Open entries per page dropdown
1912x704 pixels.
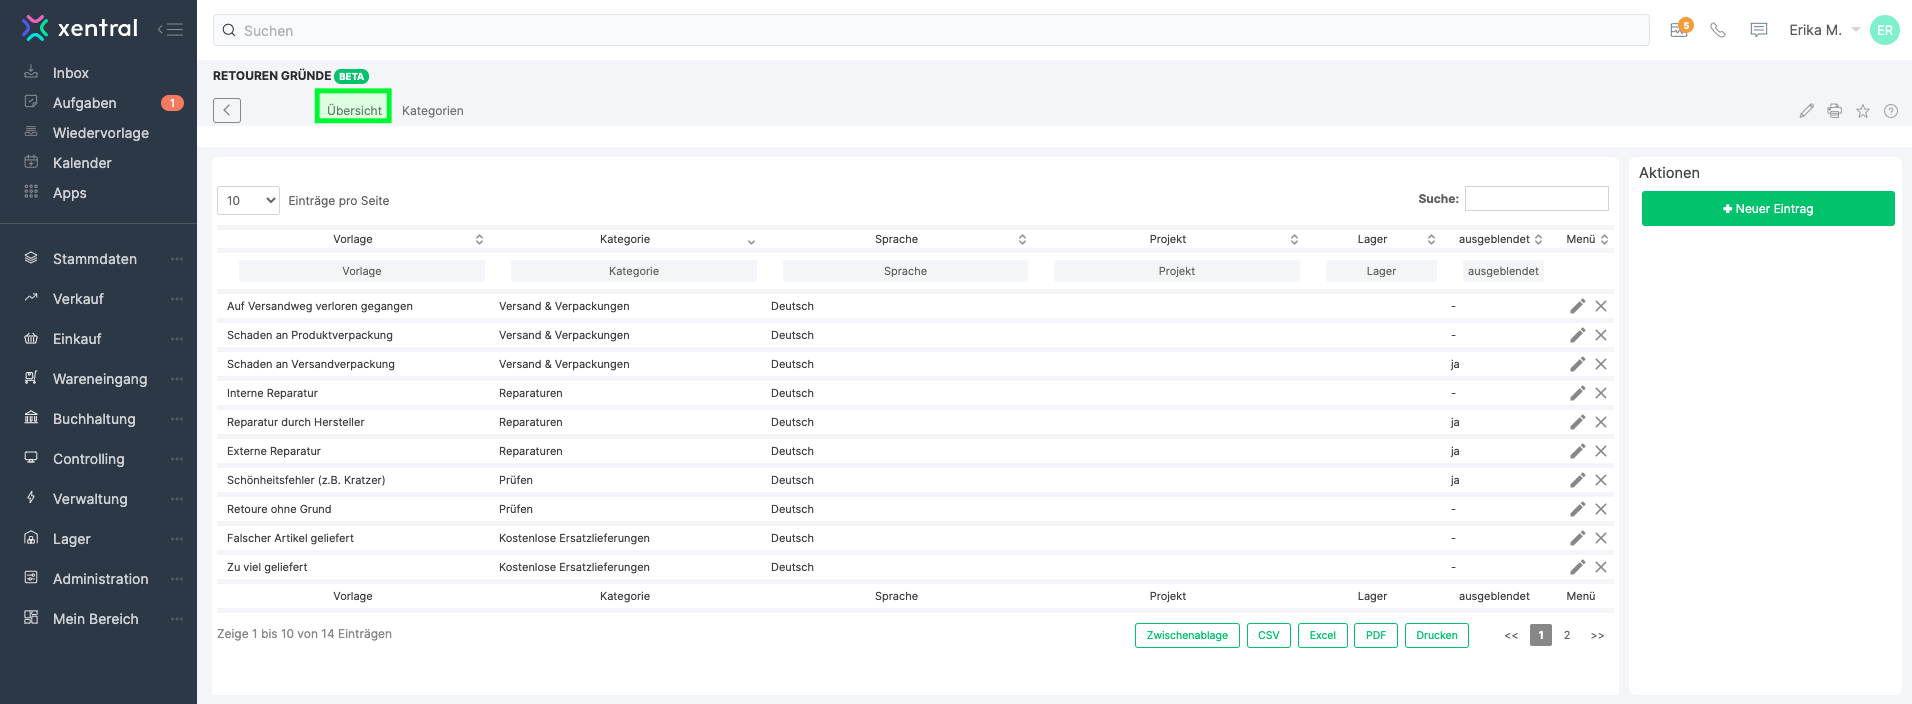coord(248,201)
